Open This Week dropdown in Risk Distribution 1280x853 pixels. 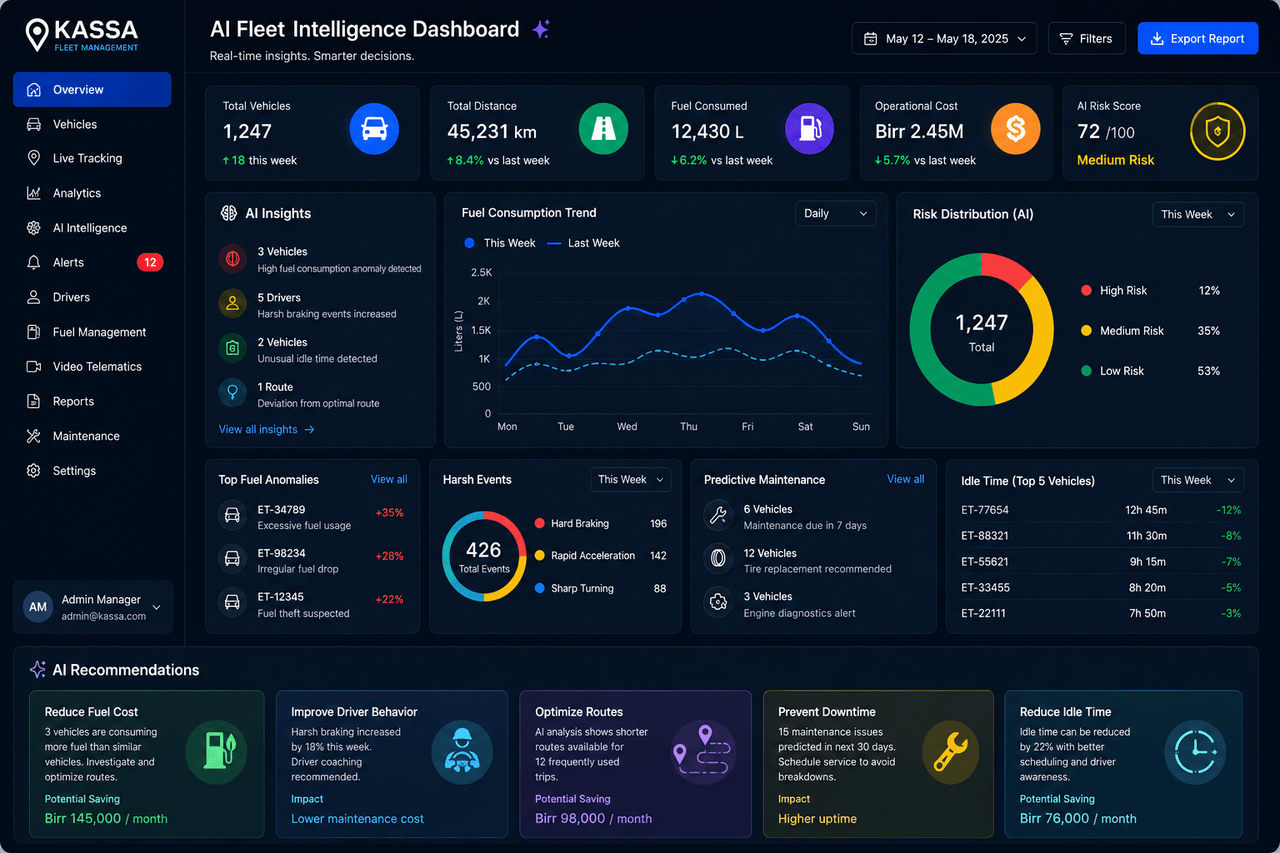pyautogui.click(x=1198, y=214)
